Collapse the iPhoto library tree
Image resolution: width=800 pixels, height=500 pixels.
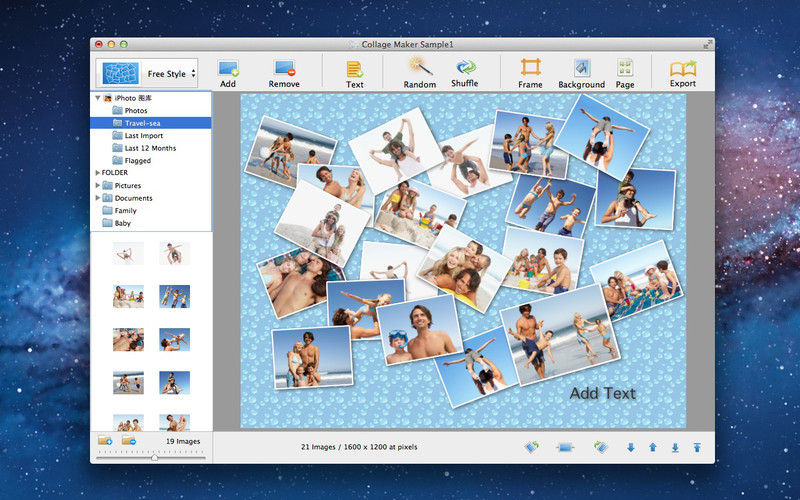pos(97,97)
